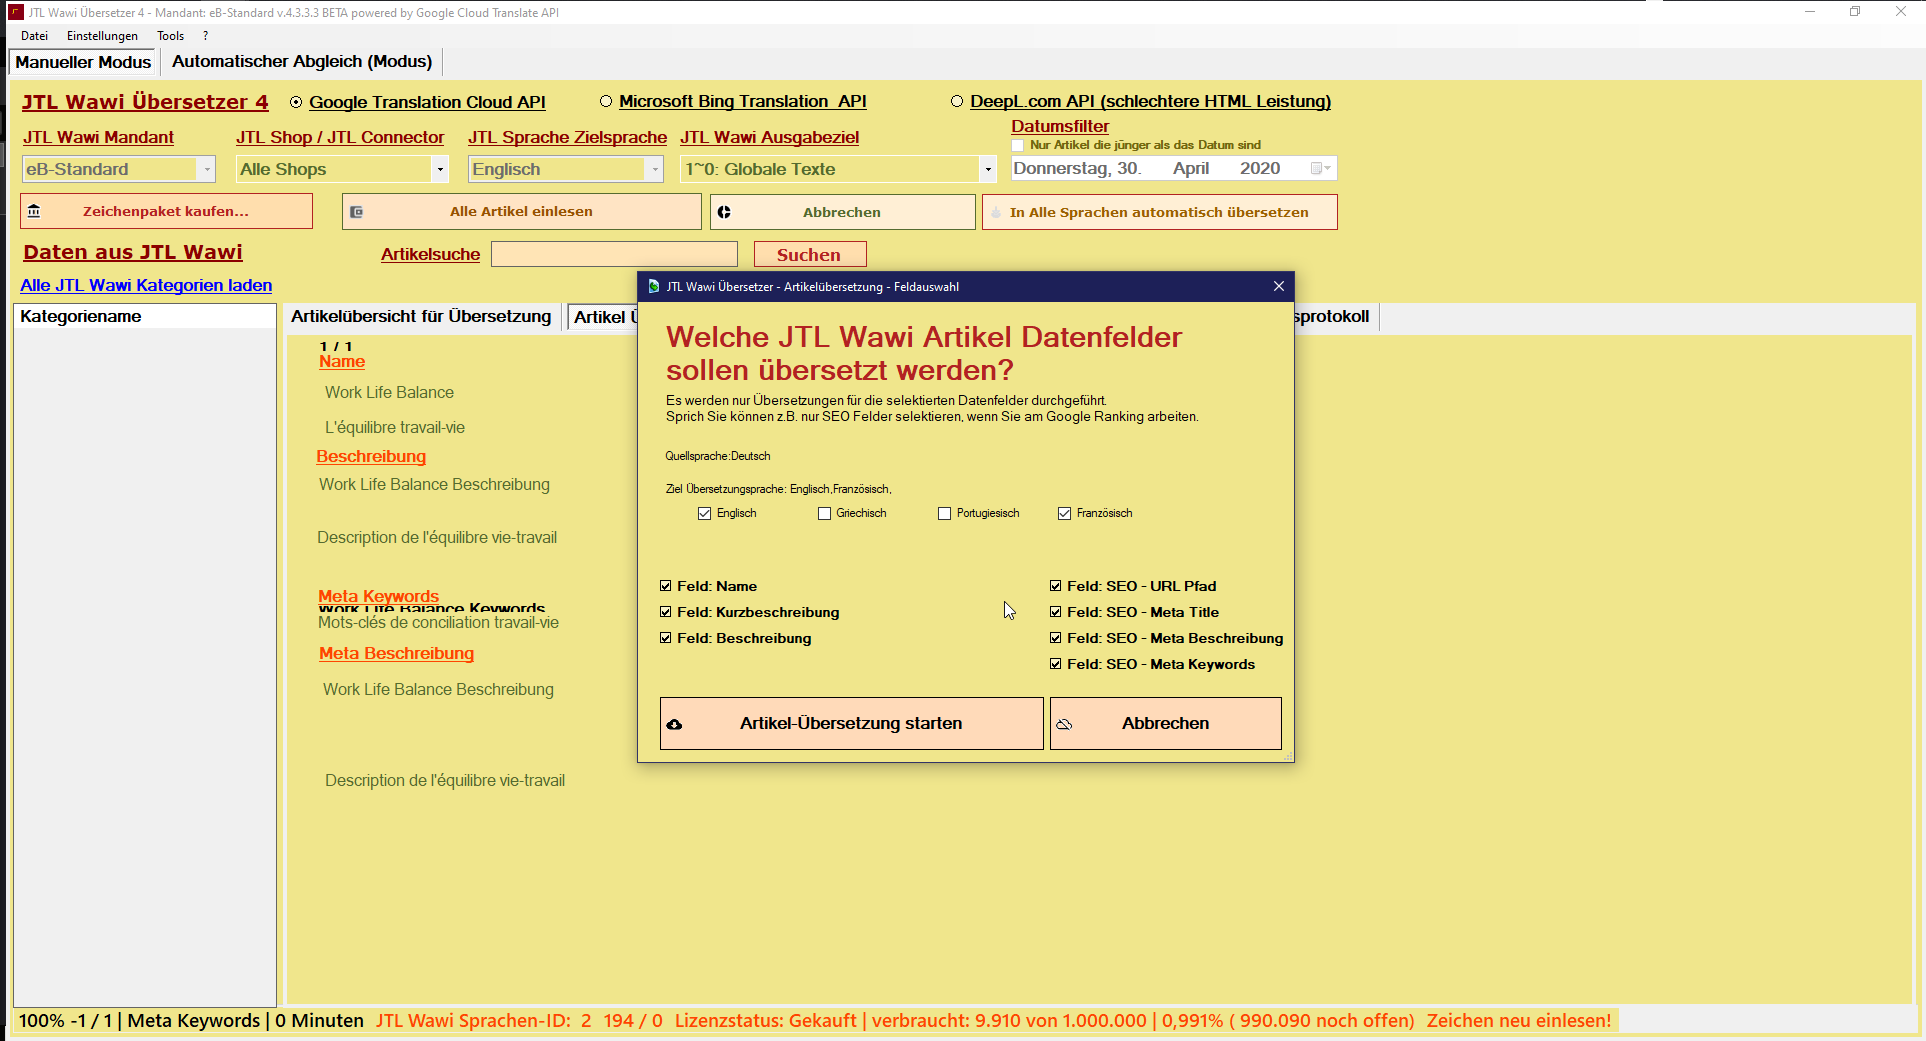Click Alle JTL Wawi Kategorien laden link
The image size is (1926, 1041).
coord(146,285)
